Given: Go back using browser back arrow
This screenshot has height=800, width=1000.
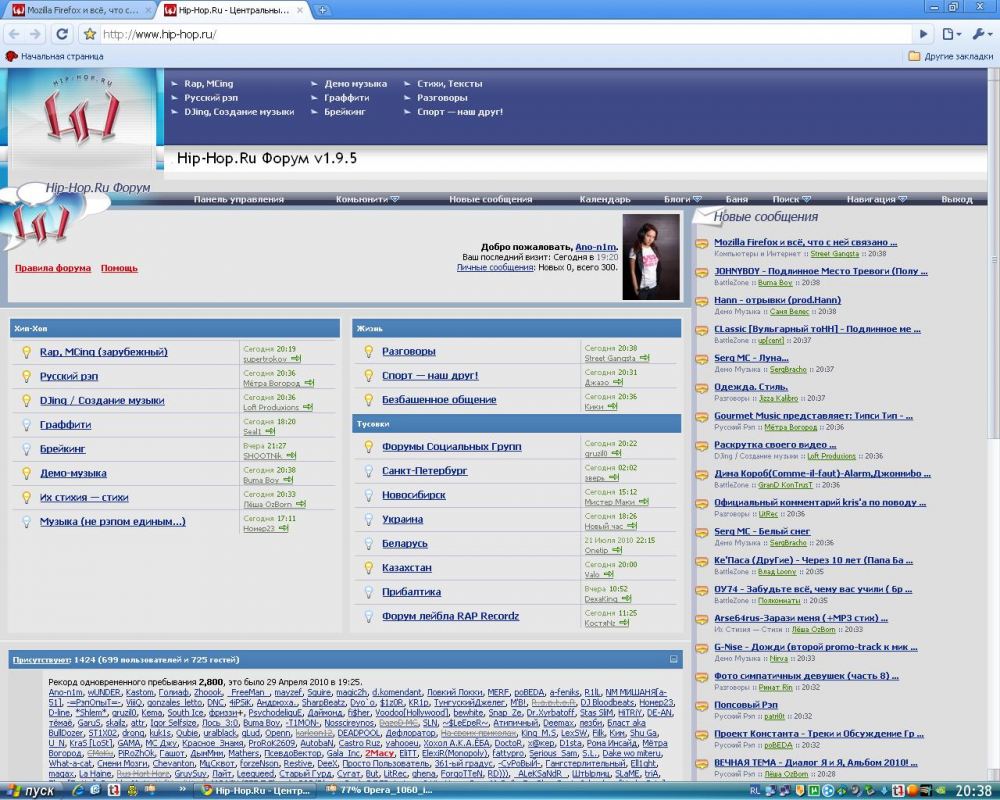Looking at the screenshot, I should [x=14, y=34].
